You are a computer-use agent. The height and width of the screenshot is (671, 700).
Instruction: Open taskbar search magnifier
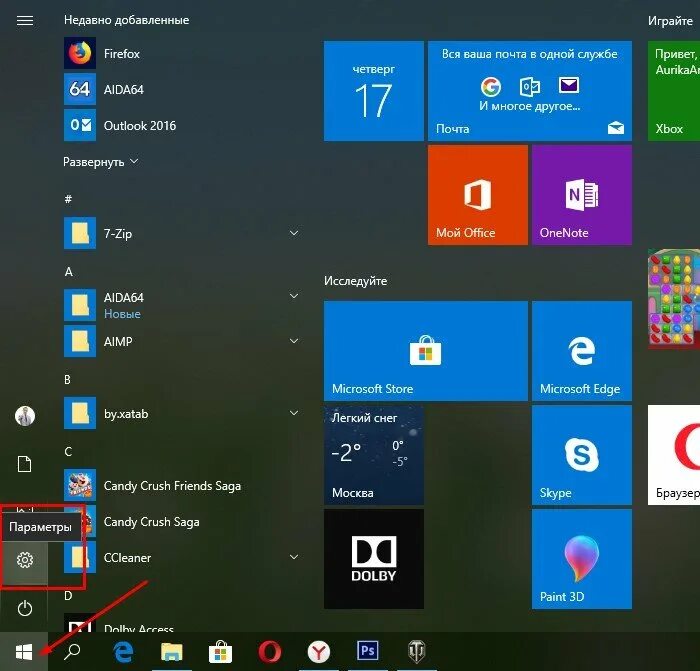click(72, 652)
